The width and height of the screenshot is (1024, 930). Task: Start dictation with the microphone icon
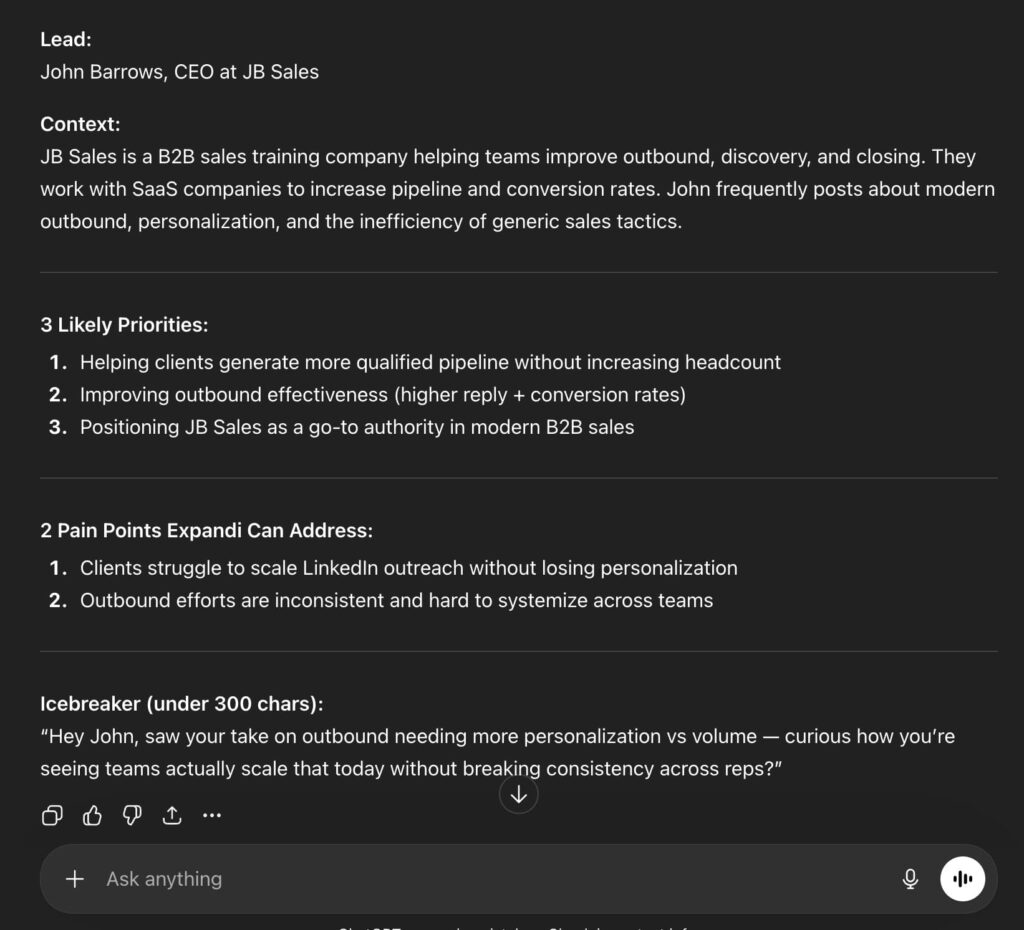pos(910,879)
